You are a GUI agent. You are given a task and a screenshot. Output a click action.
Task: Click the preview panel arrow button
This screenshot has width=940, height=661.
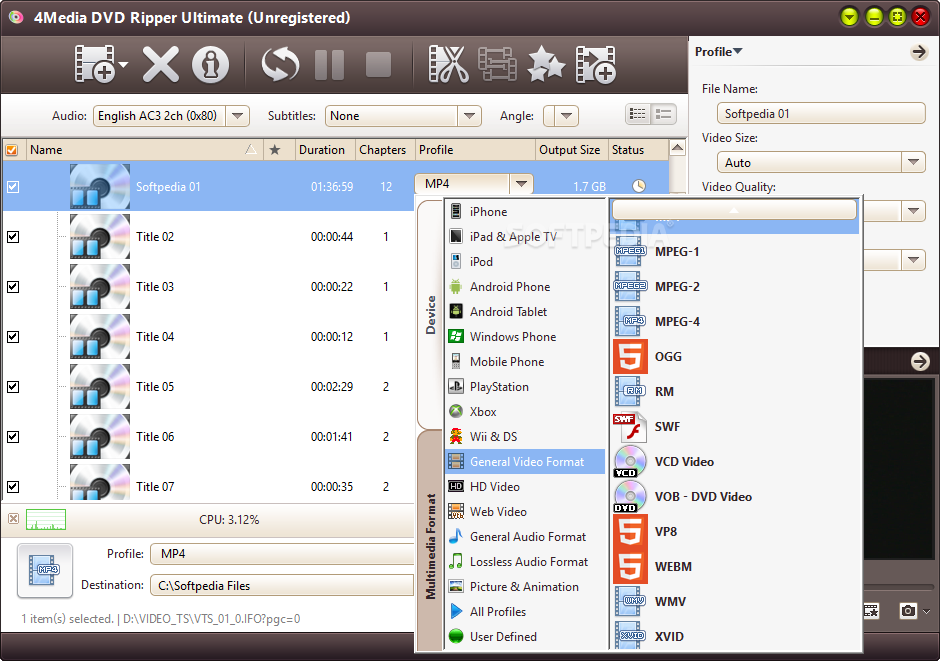(920, 361)
